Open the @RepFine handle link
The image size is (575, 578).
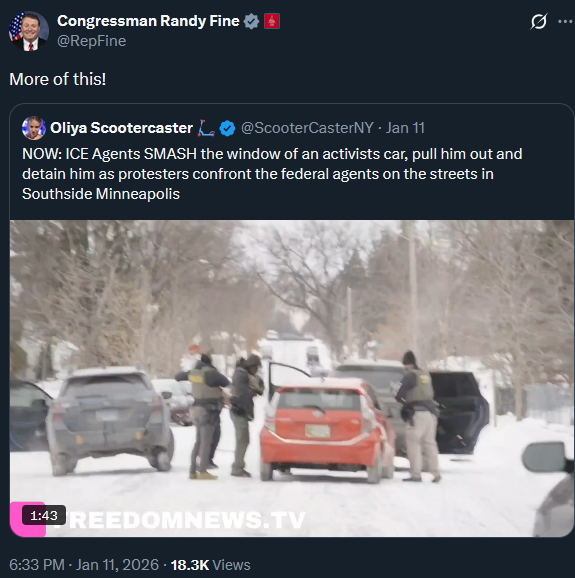[91, 41]
